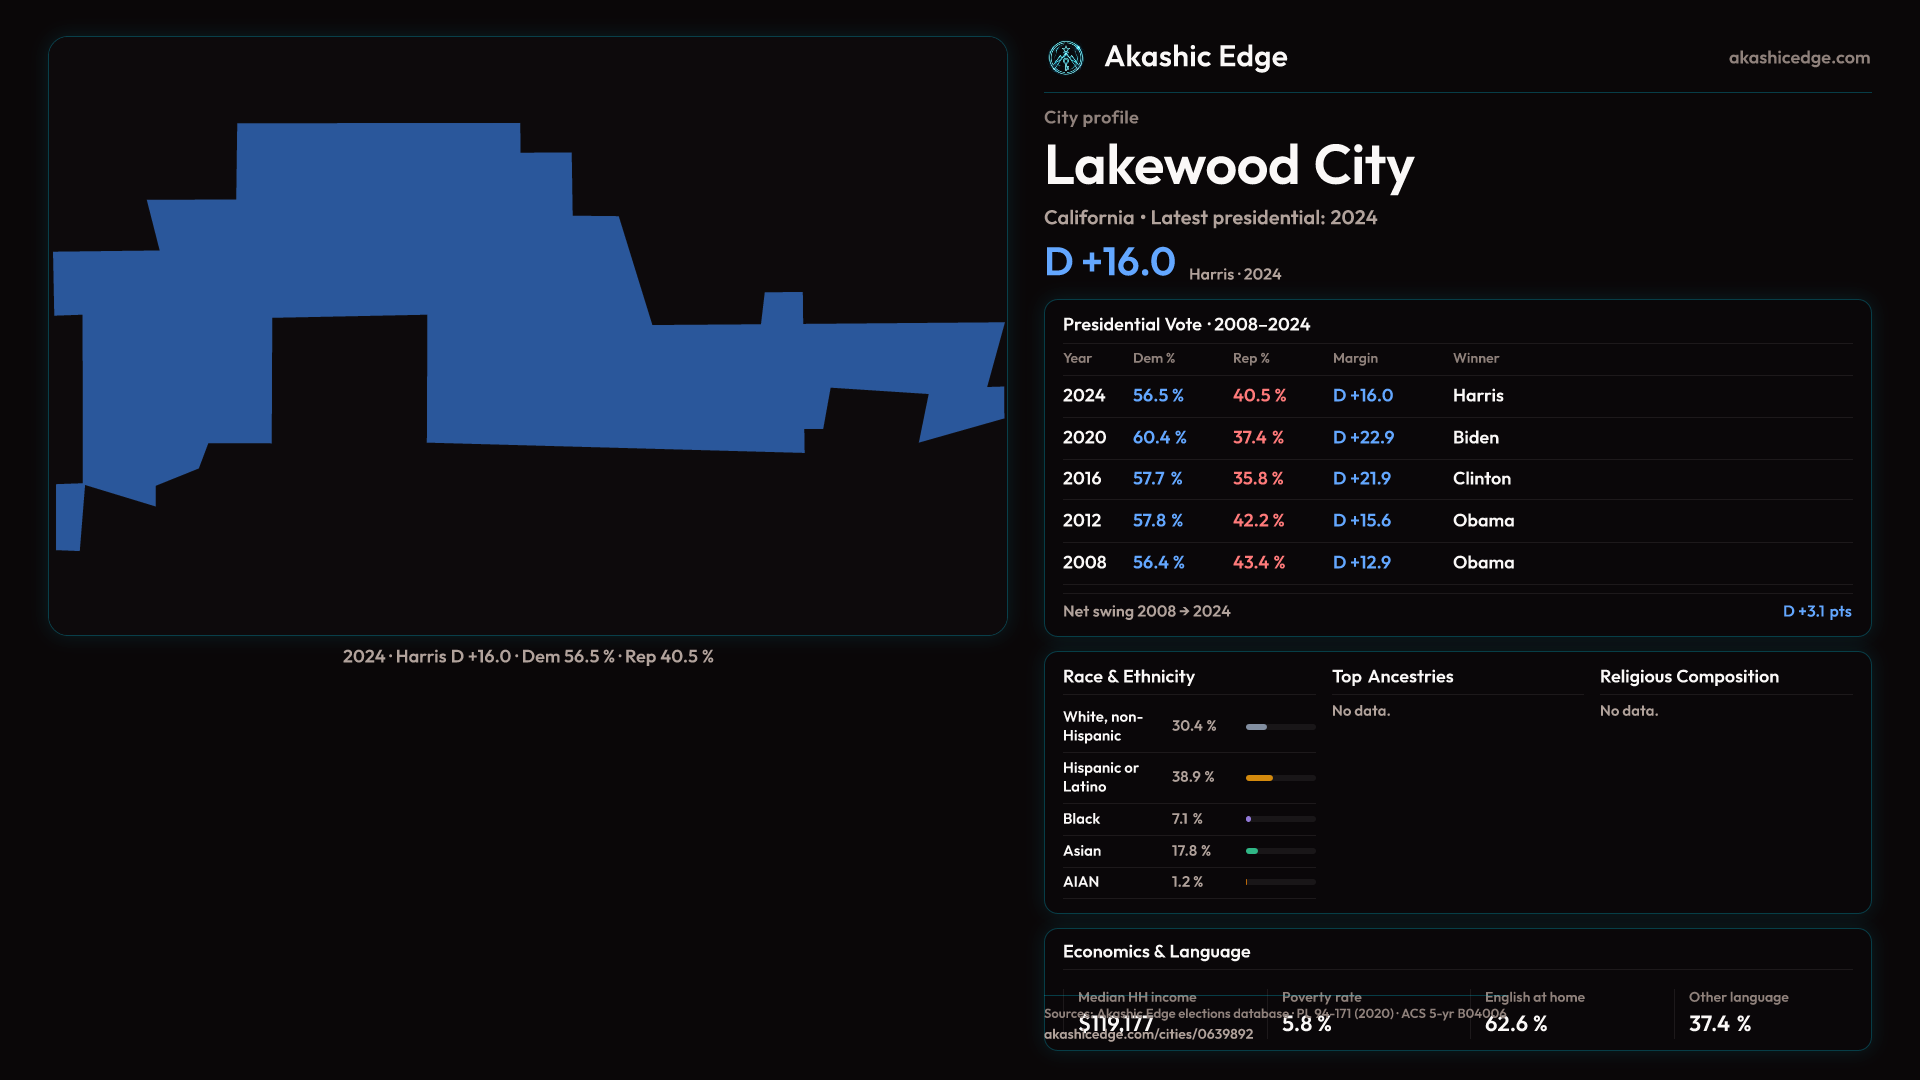Viewport: 1920px width, 1080px height.
Task: Click the Dem % column header
Action: pyautogui.click(x=1153, y=358)
